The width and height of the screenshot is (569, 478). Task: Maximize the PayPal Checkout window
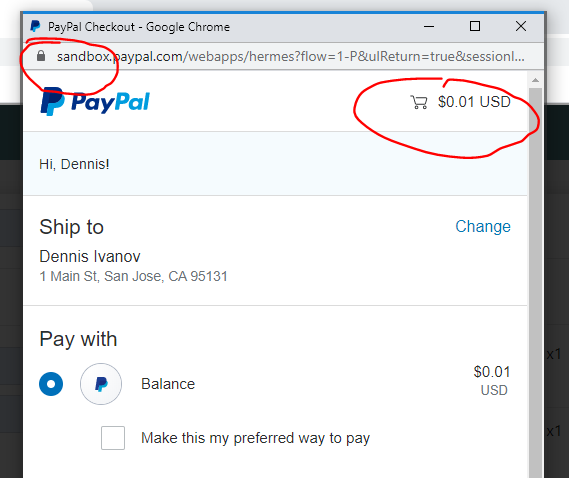(475, 26)
